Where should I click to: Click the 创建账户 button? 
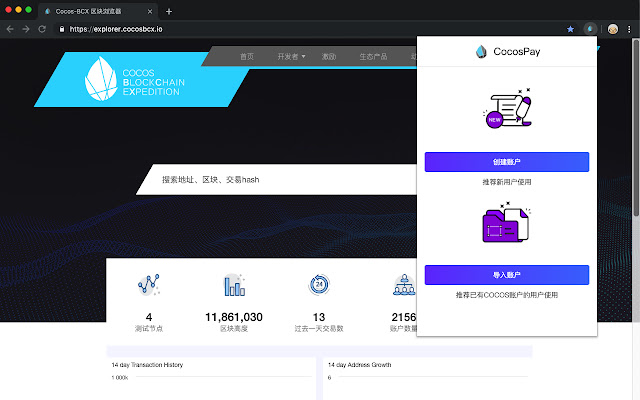point(507,162)
